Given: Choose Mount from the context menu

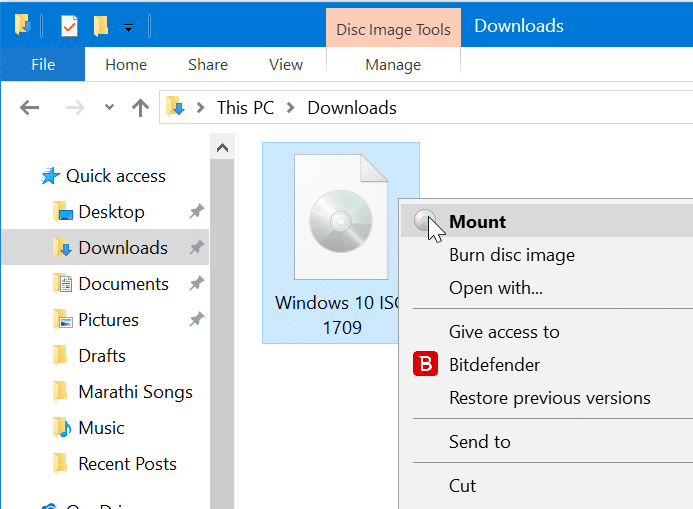Looking at the screenshot, I should [x=477, y=222].
